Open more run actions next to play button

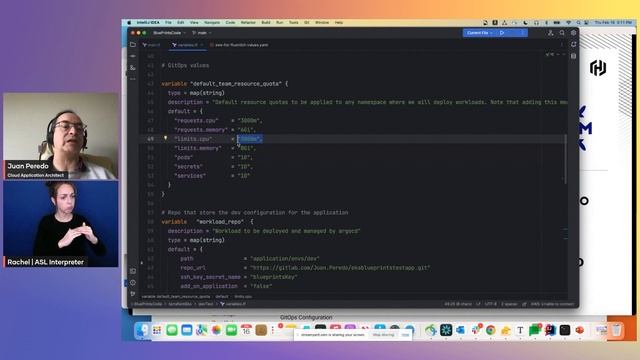[522, 33]
